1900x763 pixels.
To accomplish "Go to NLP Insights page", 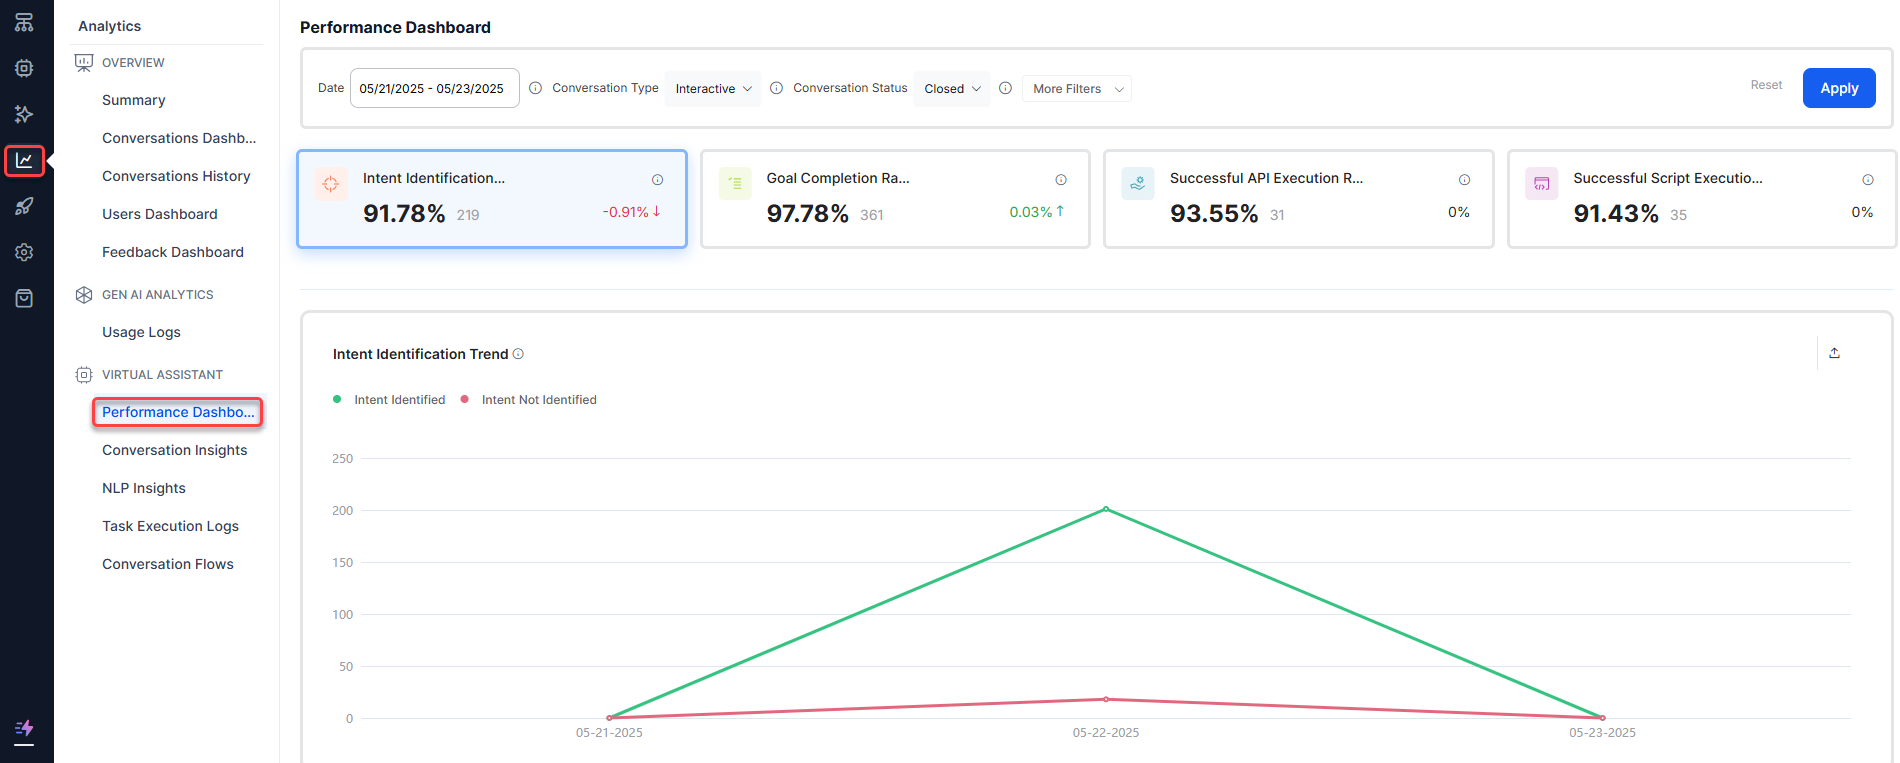I will 144,488.
